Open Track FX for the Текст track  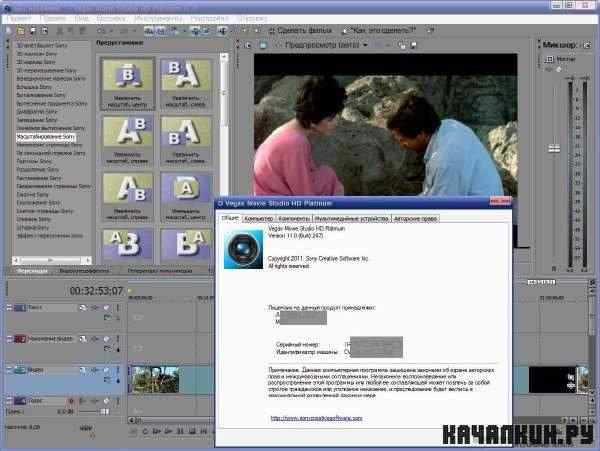(94, 308)
